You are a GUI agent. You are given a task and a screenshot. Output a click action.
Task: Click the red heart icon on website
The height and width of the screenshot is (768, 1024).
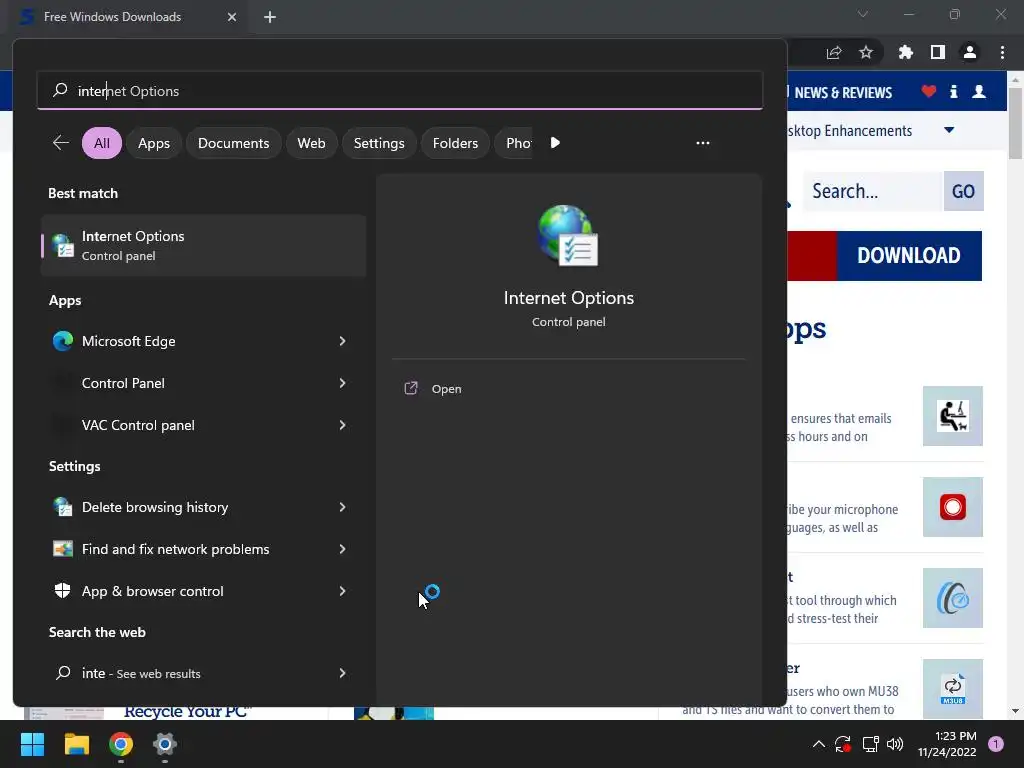pos(929,91)
